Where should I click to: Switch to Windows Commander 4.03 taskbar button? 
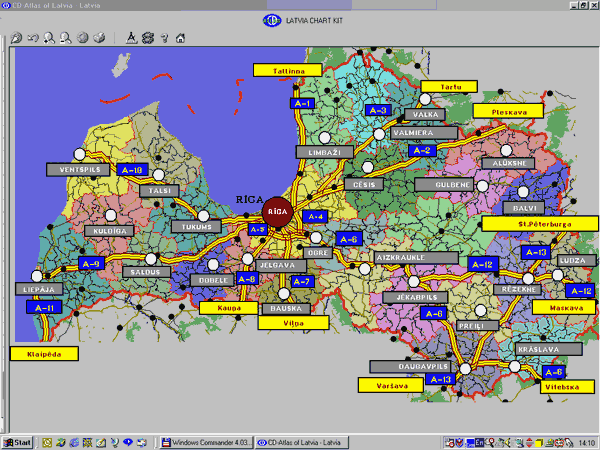click(x=207, y=443)
